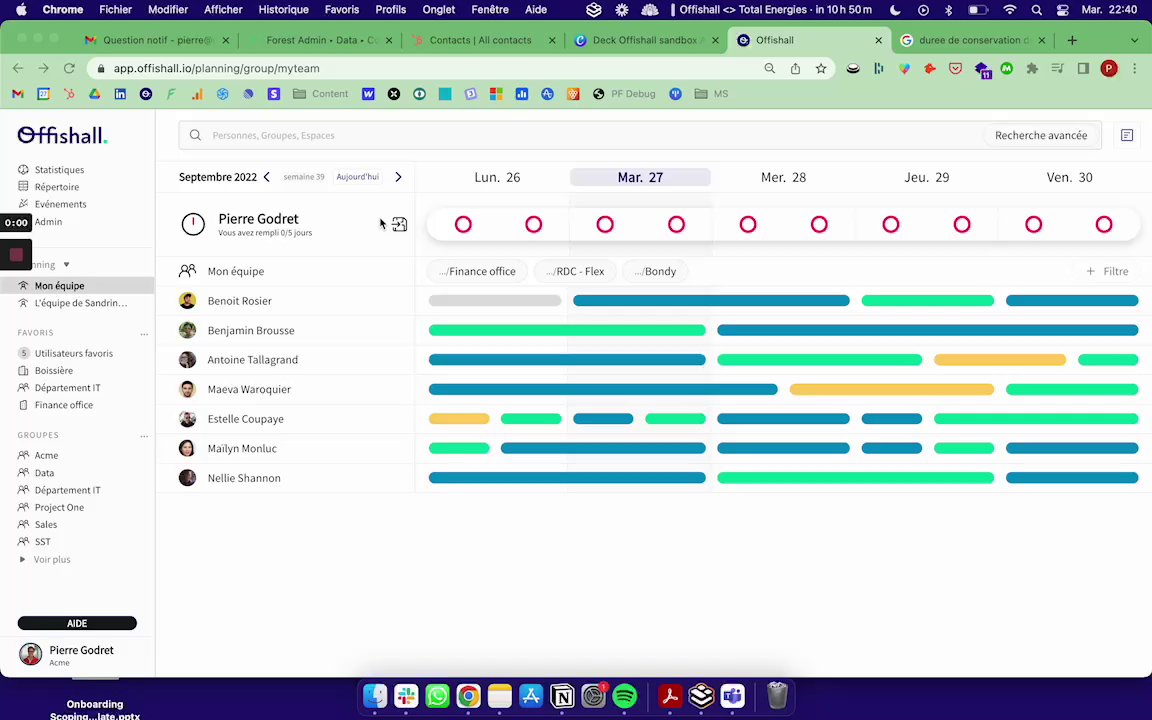Click Nellie Shannon's green midweek bar
This screenshot has width=1152, height=720.
click(855, 478)
